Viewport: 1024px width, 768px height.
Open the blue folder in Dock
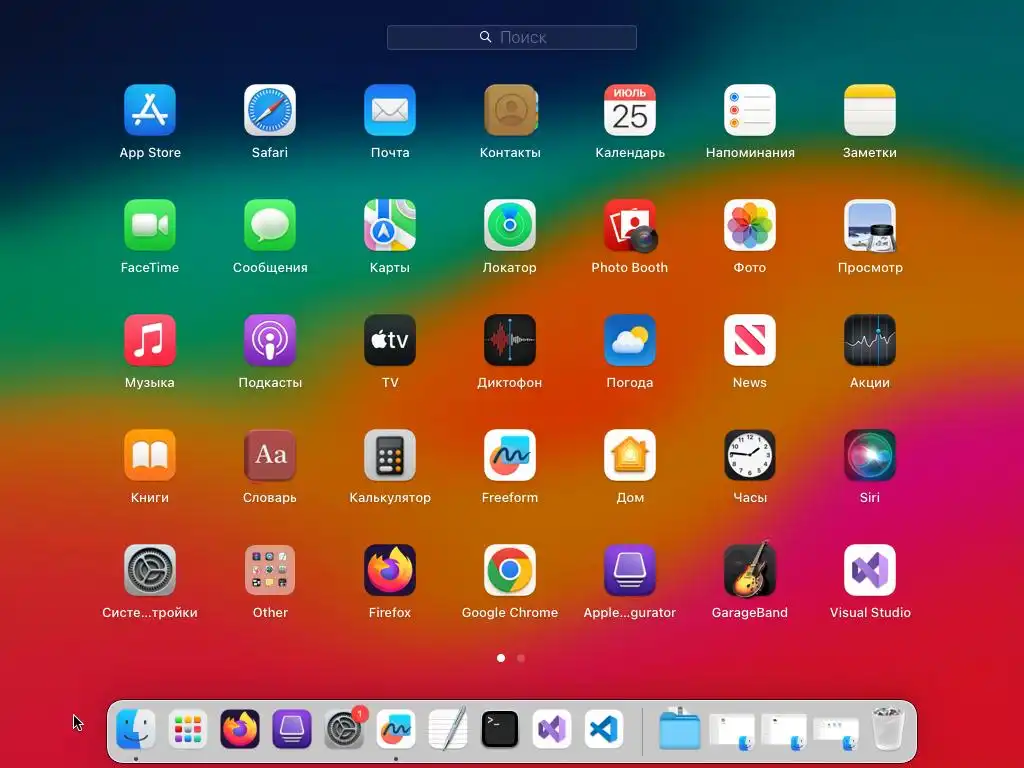tap(680, 729)
